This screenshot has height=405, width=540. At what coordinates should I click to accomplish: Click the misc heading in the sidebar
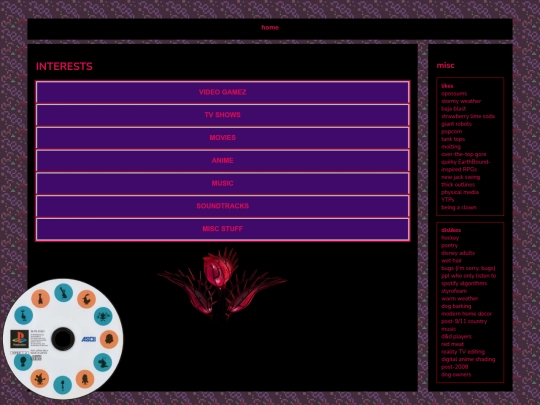[x=445, y=65]
